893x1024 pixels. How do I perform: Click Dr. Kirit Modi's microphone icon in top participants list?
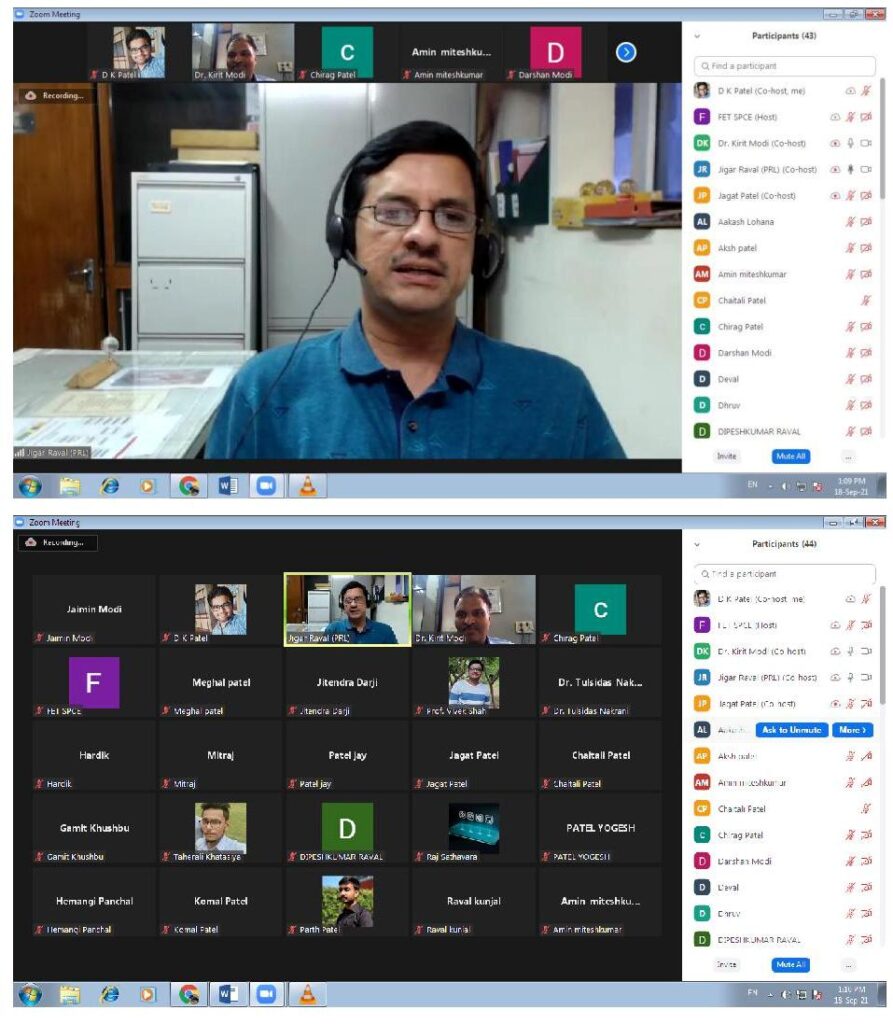click(850, 143)
